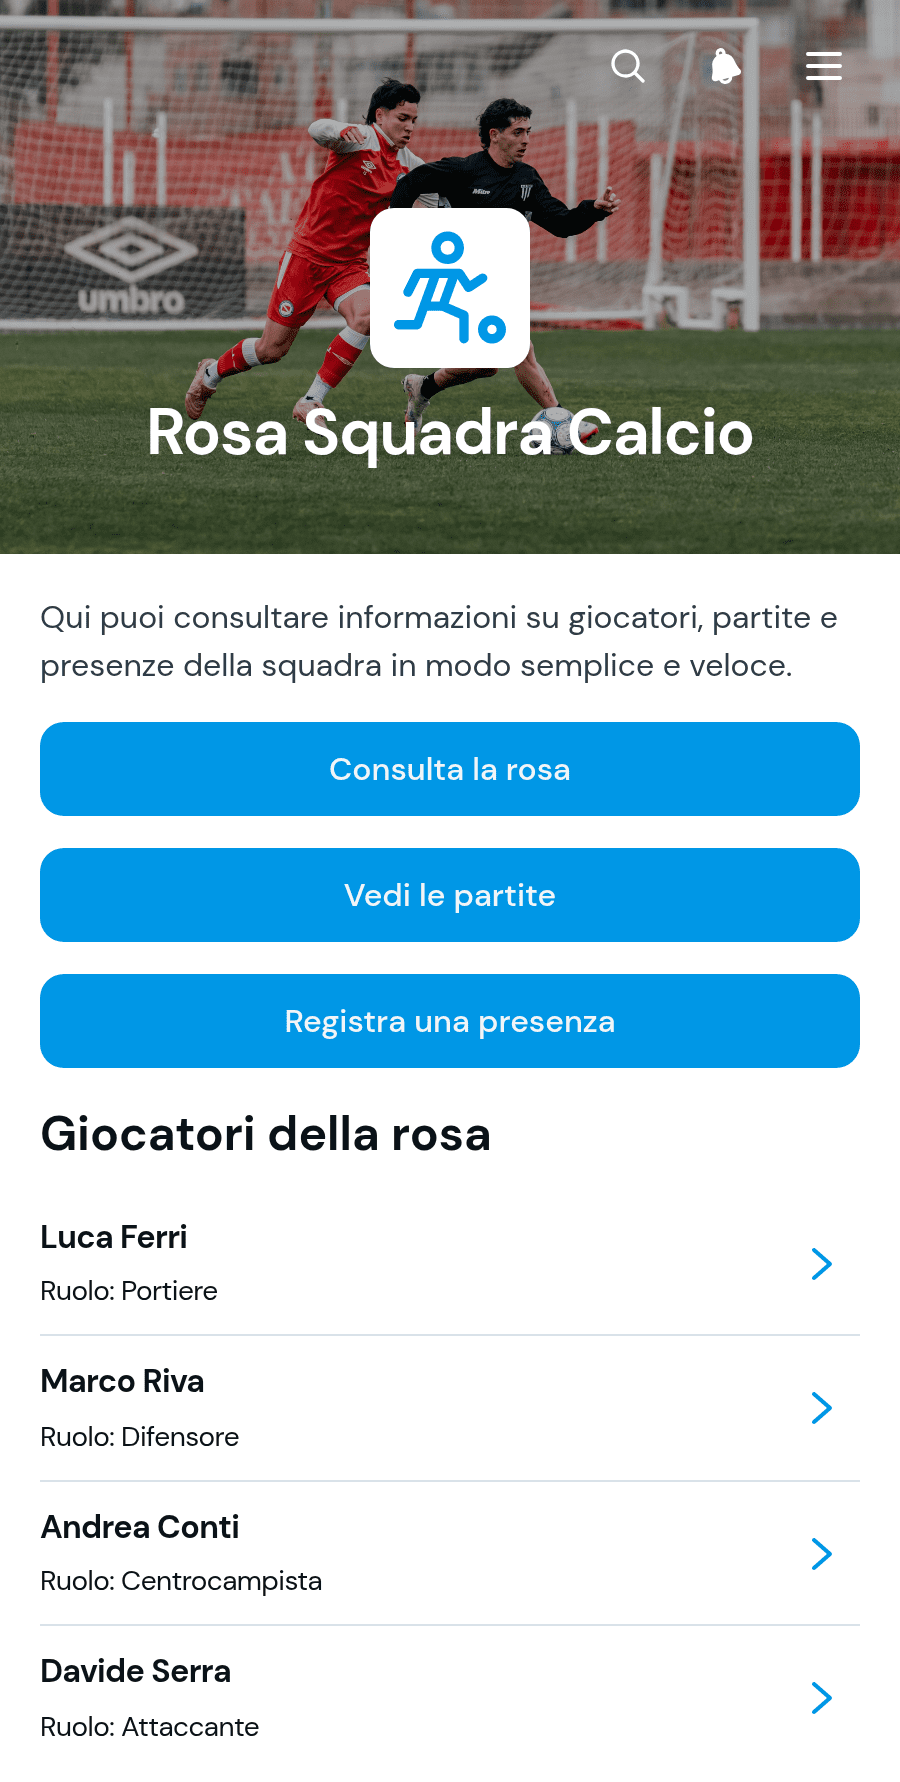The width and height of the screenshot is (900, 1782).
Task: Open the search magnifier icon
Action: (628, 66)
